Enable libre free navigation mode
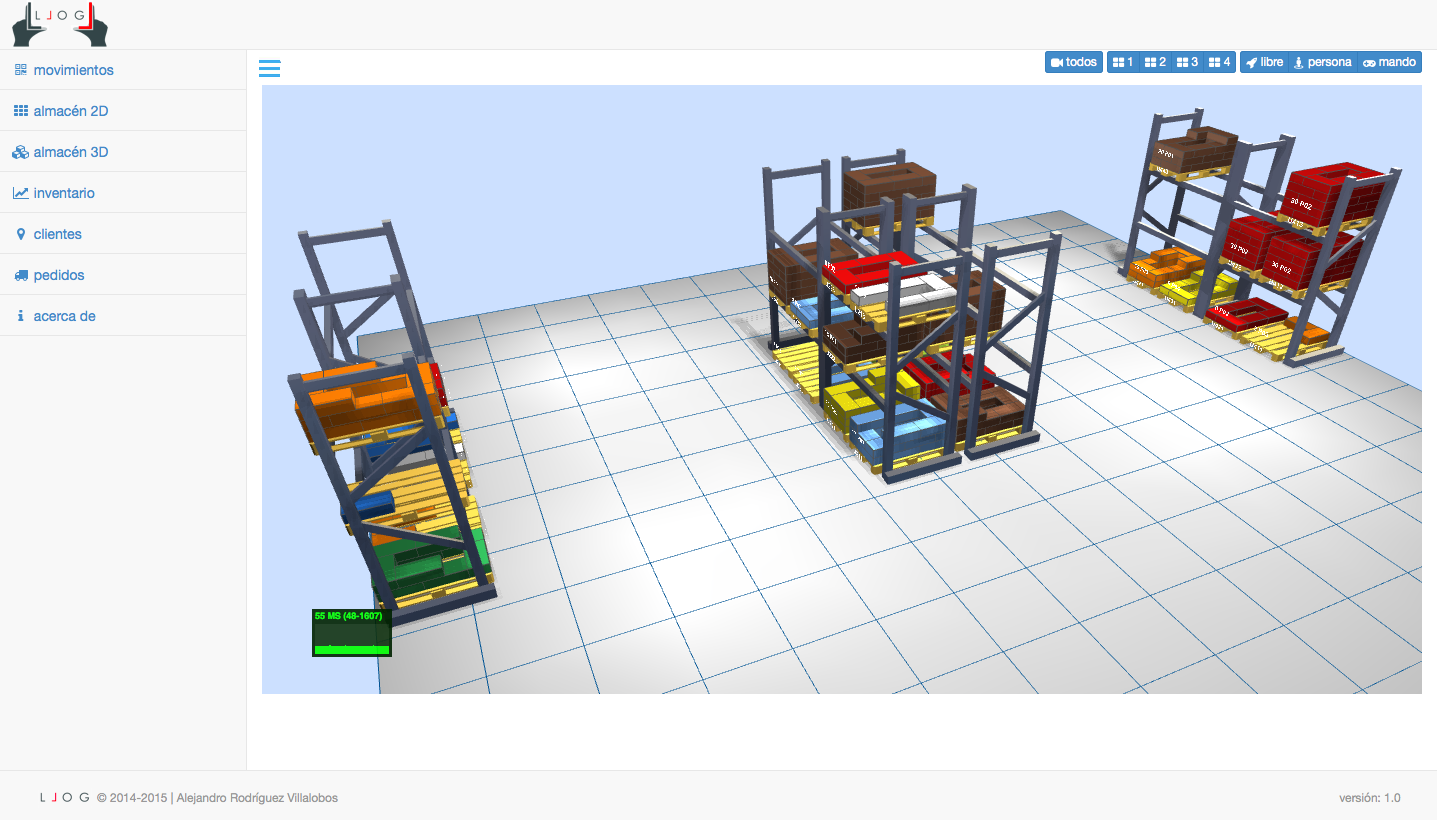The image size is (1437, 820). [x=1265, y=62]
